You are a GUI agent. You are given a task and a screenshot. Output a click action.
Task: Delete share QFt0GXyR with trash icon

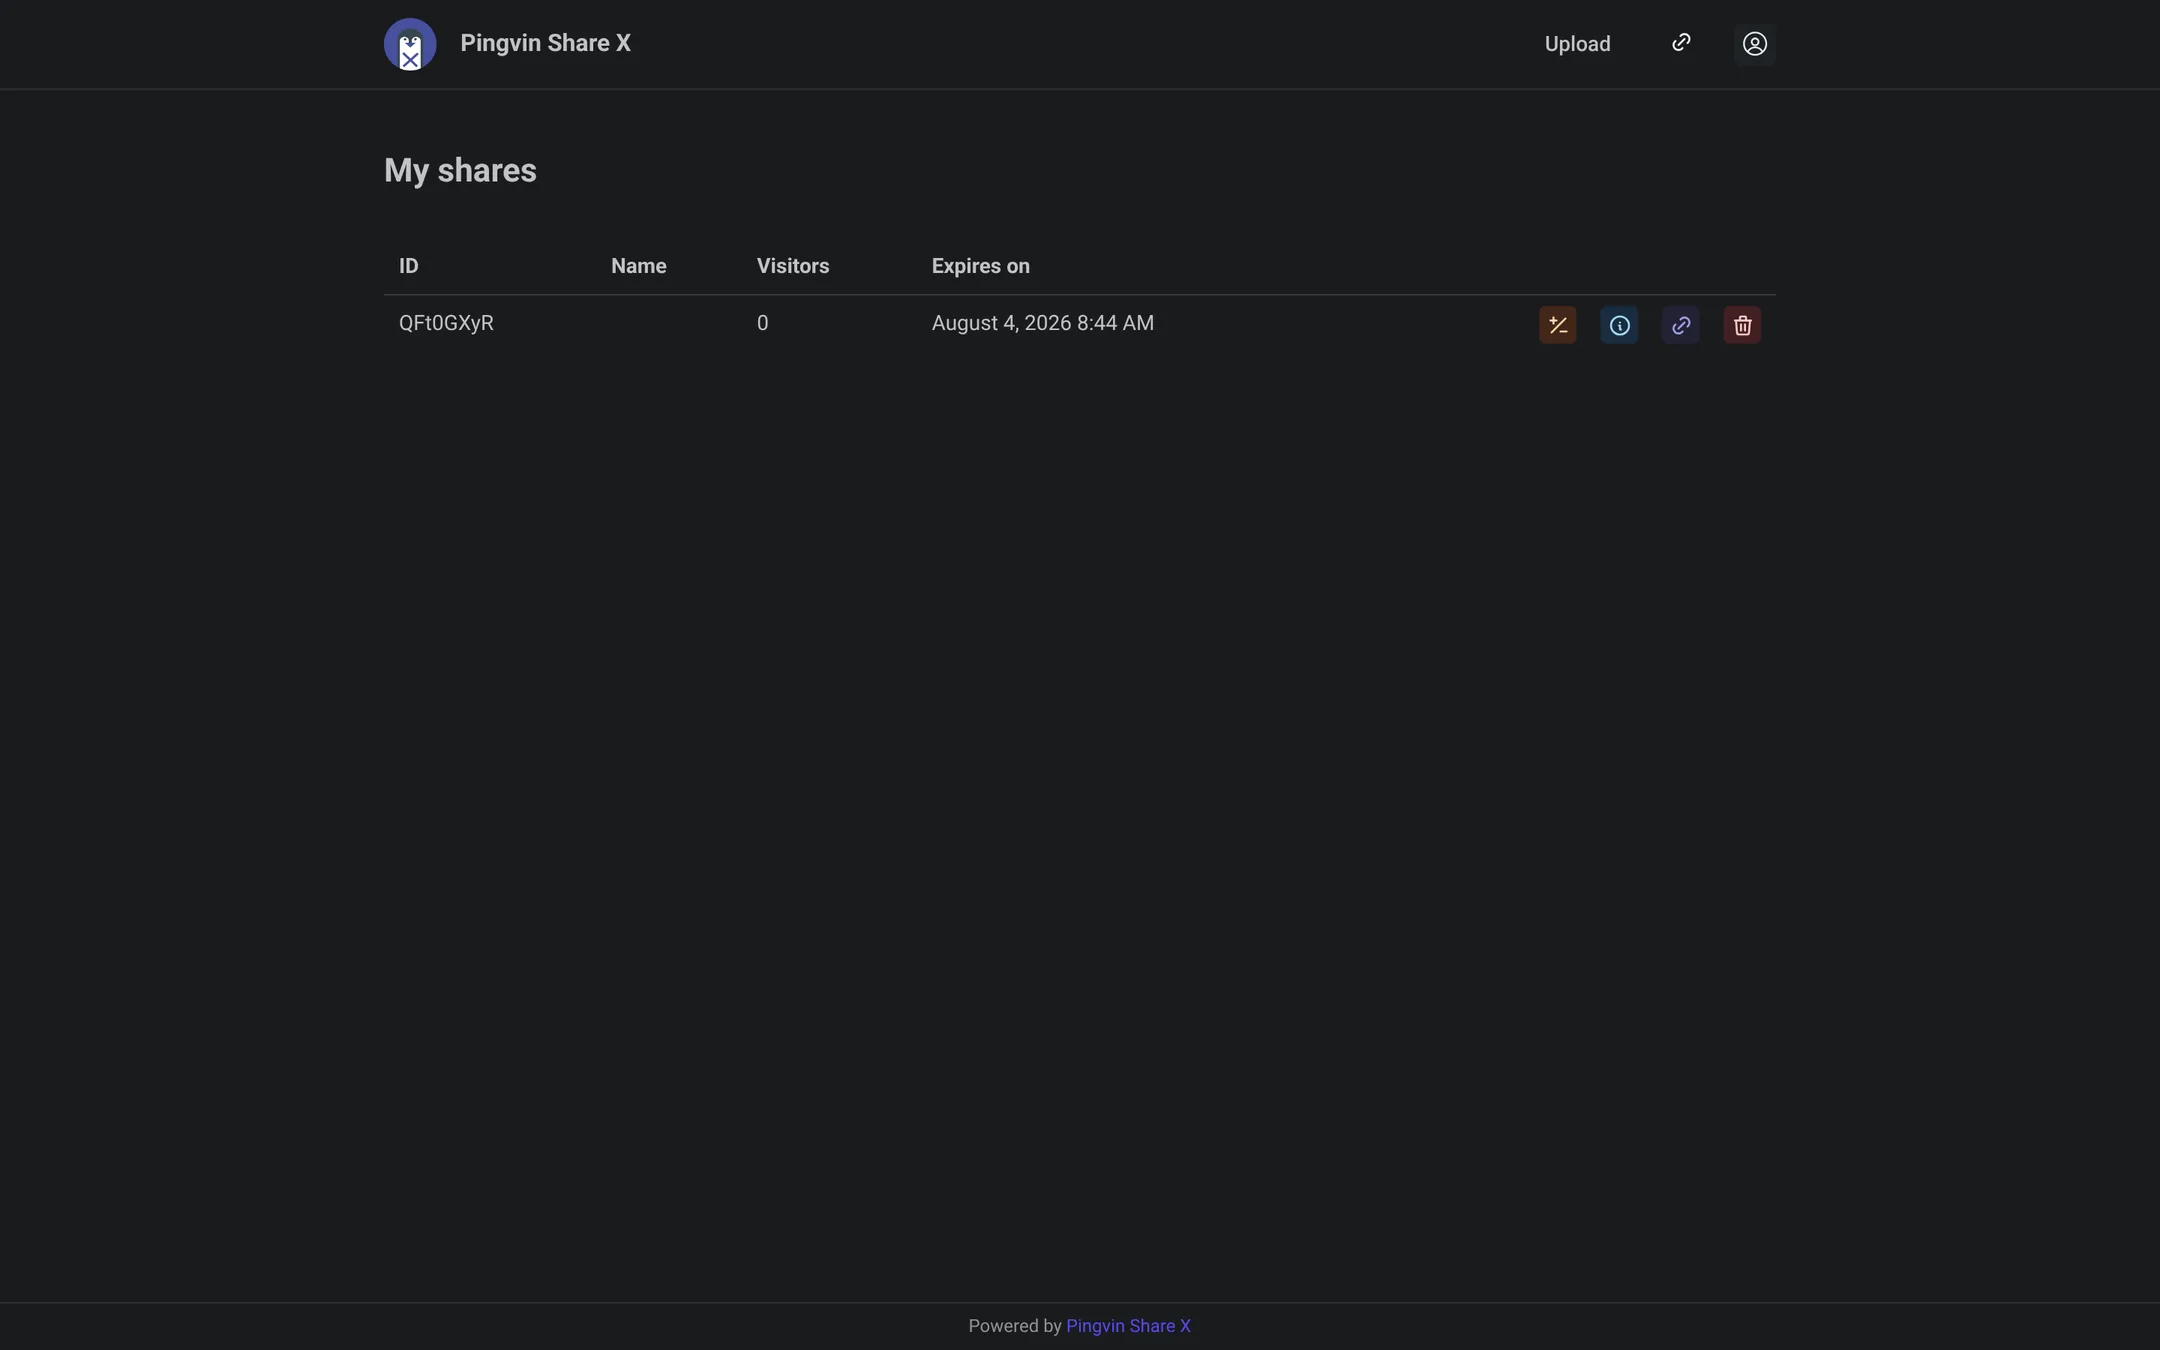[x=1742, y=325]
